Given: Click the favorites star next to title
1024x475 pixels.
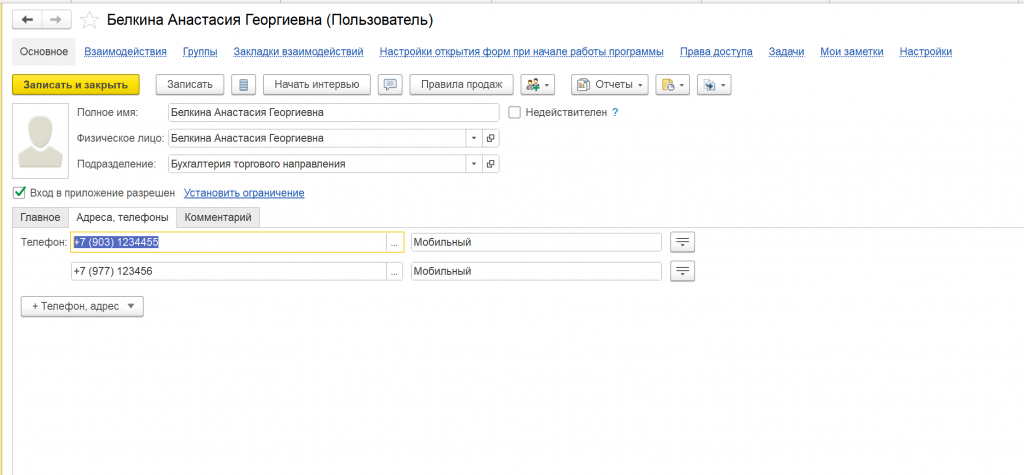Looking at the screenshot, I should tap(90, 20).
